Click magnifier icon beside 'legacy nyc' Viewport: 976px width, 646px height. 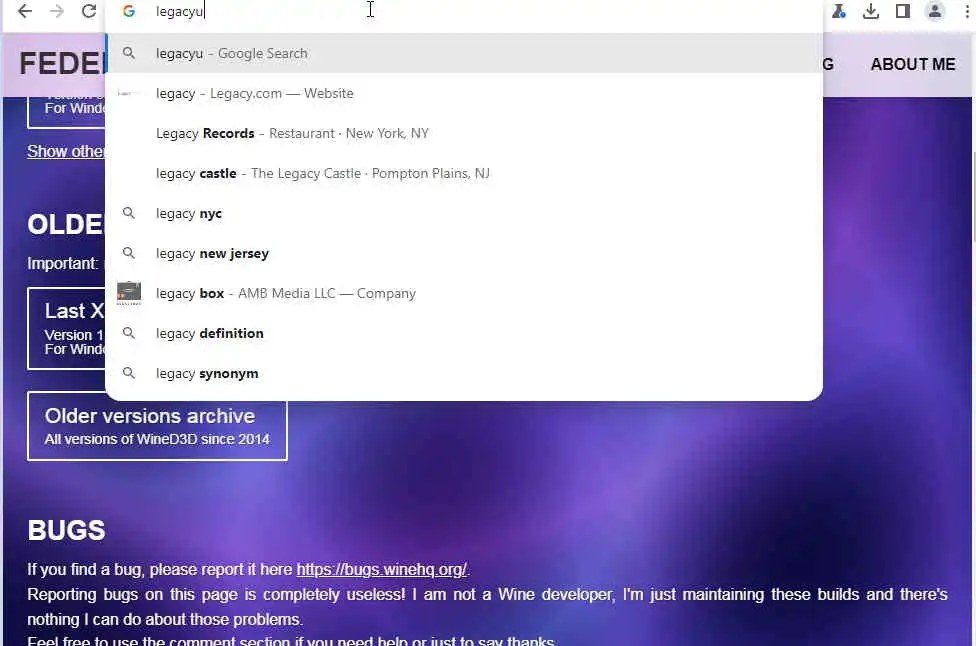129,213
